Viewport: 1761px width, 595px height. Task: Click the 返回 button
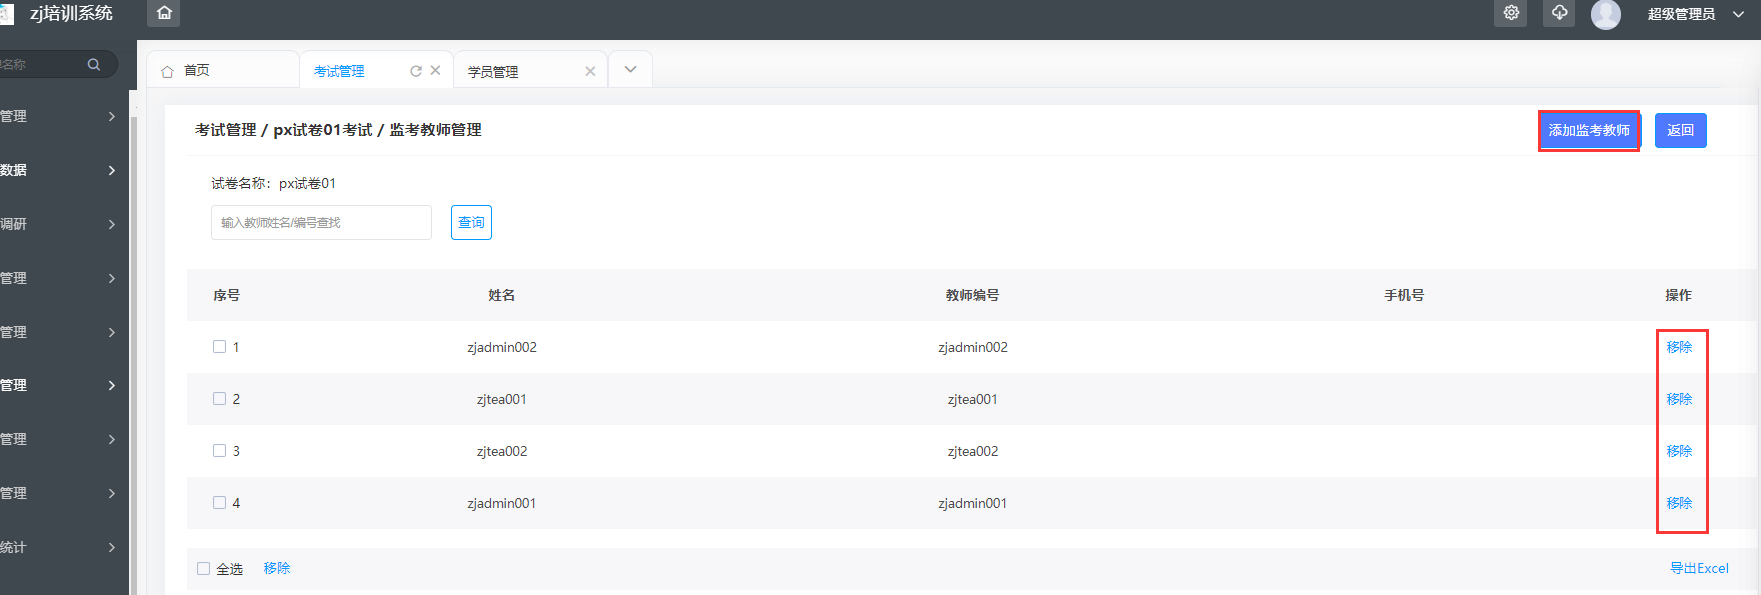coord(1681,130)
